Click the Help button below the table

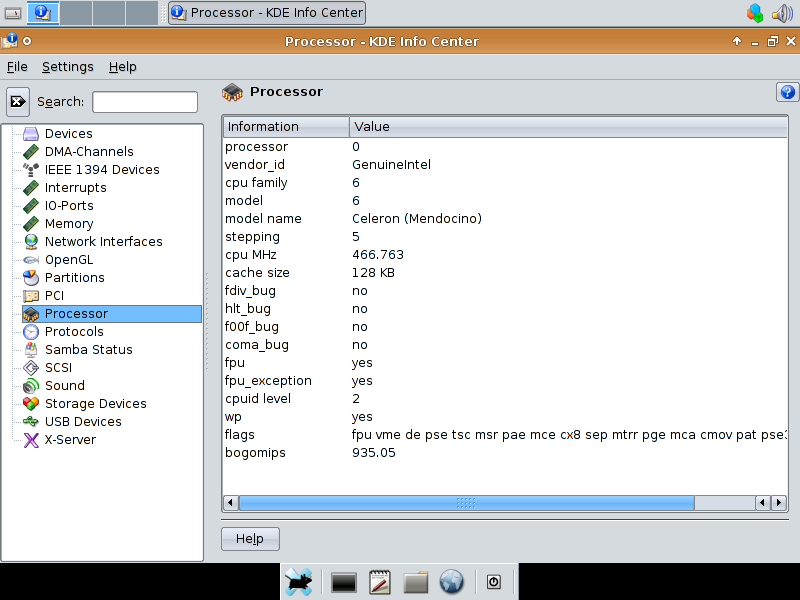[x=250, y=539]
